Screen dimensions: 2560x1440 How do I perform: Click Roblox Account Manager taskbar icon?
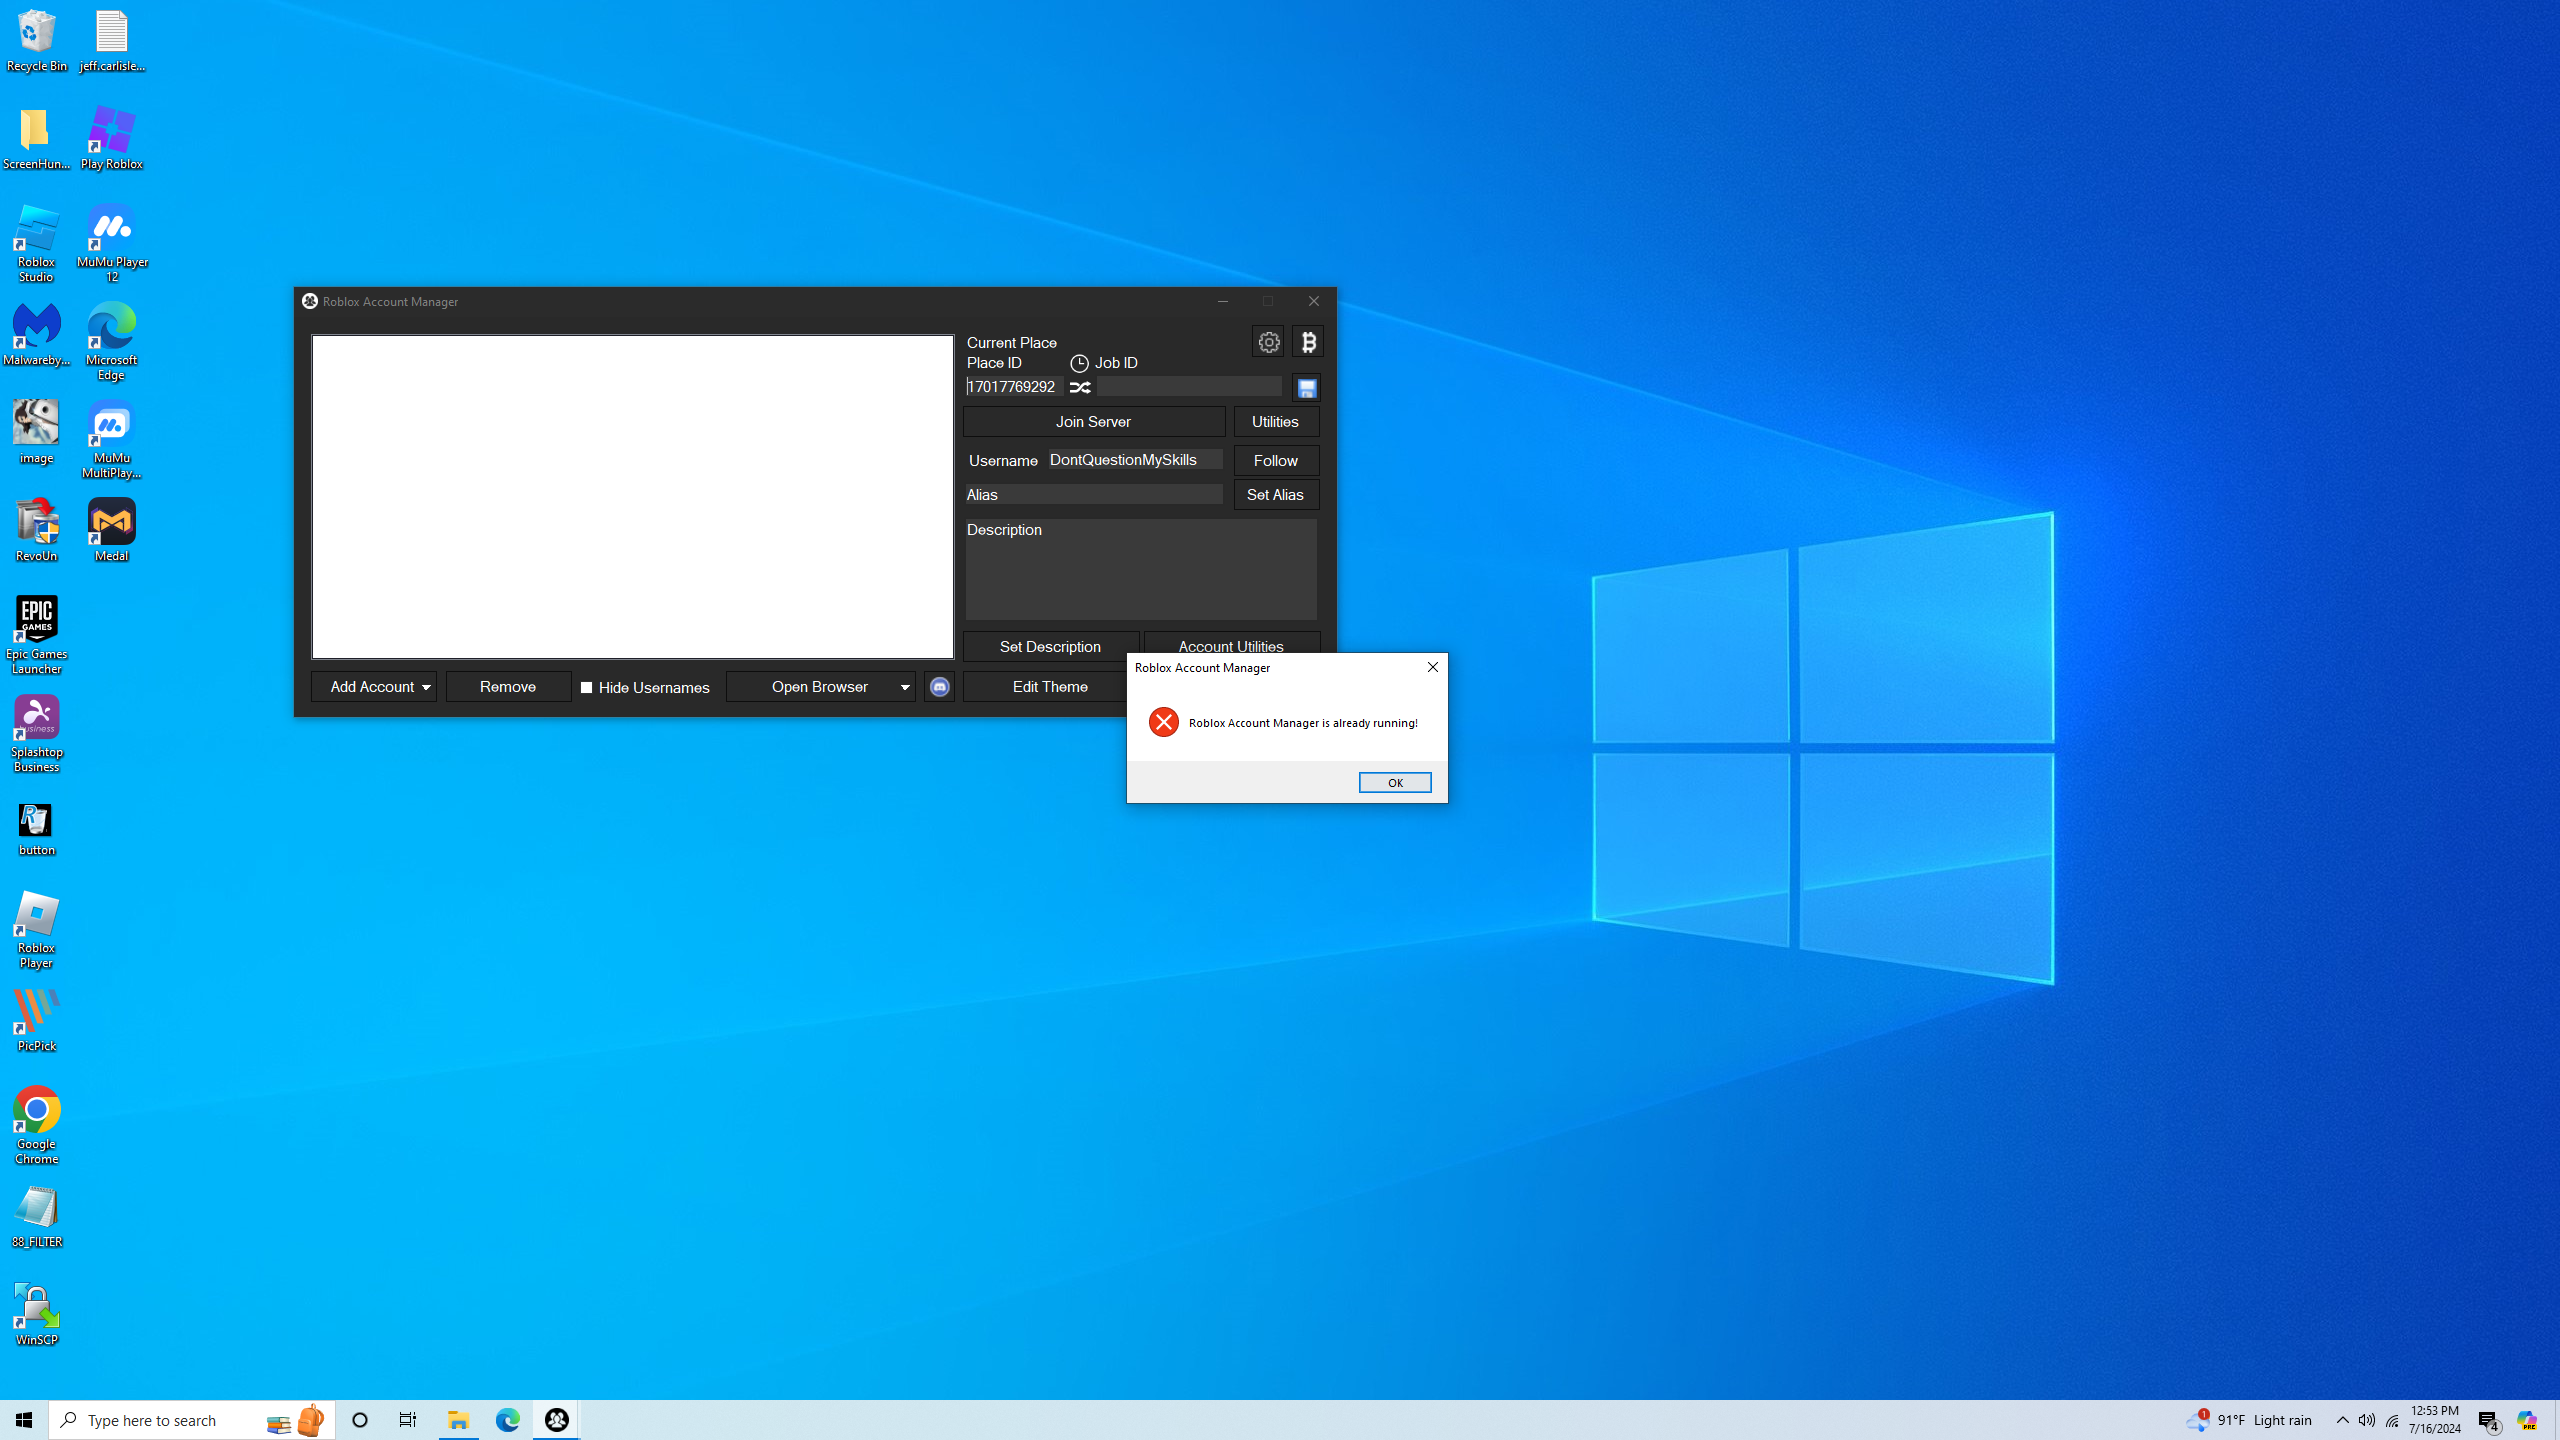557,1419
